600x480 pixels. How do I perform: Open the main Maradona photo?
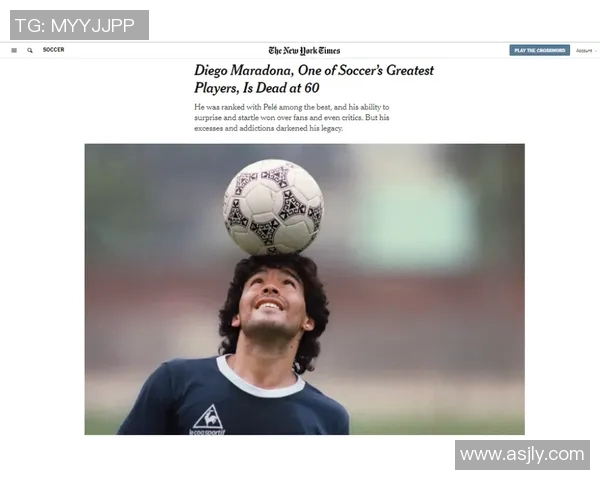click(305, 289)
